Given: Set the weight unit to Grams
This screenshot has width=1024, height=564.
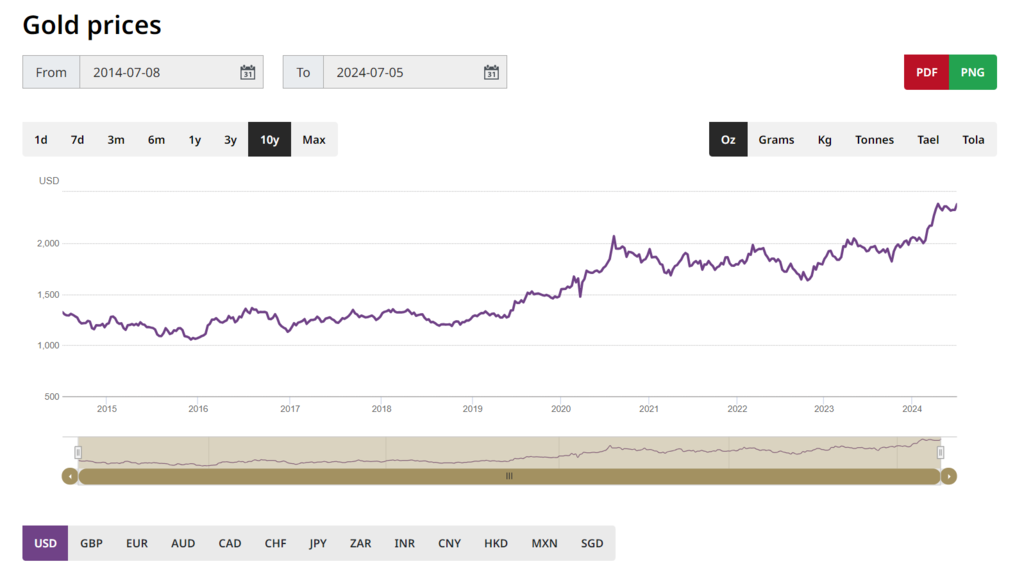Looking at the screenshot, I should (x=776, y=140).
